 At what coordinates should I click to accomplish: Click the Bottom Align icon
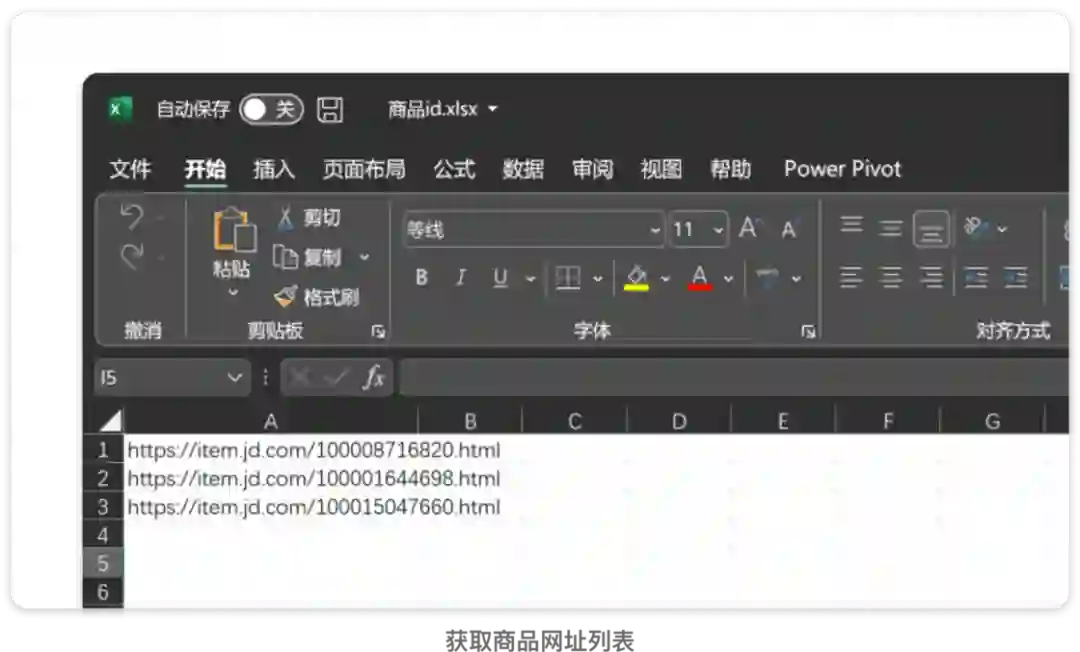pos(931,230)
